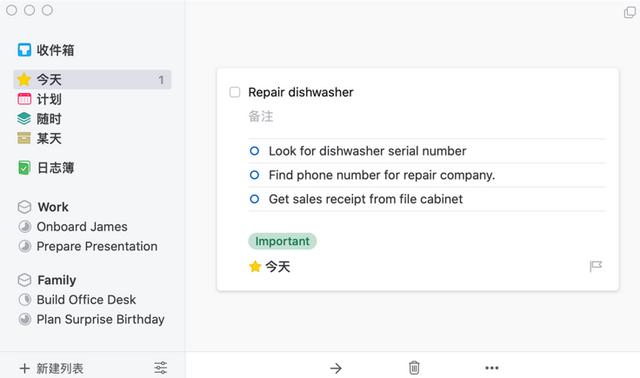Complete the Find phone number checklist item

coord(254,175)
